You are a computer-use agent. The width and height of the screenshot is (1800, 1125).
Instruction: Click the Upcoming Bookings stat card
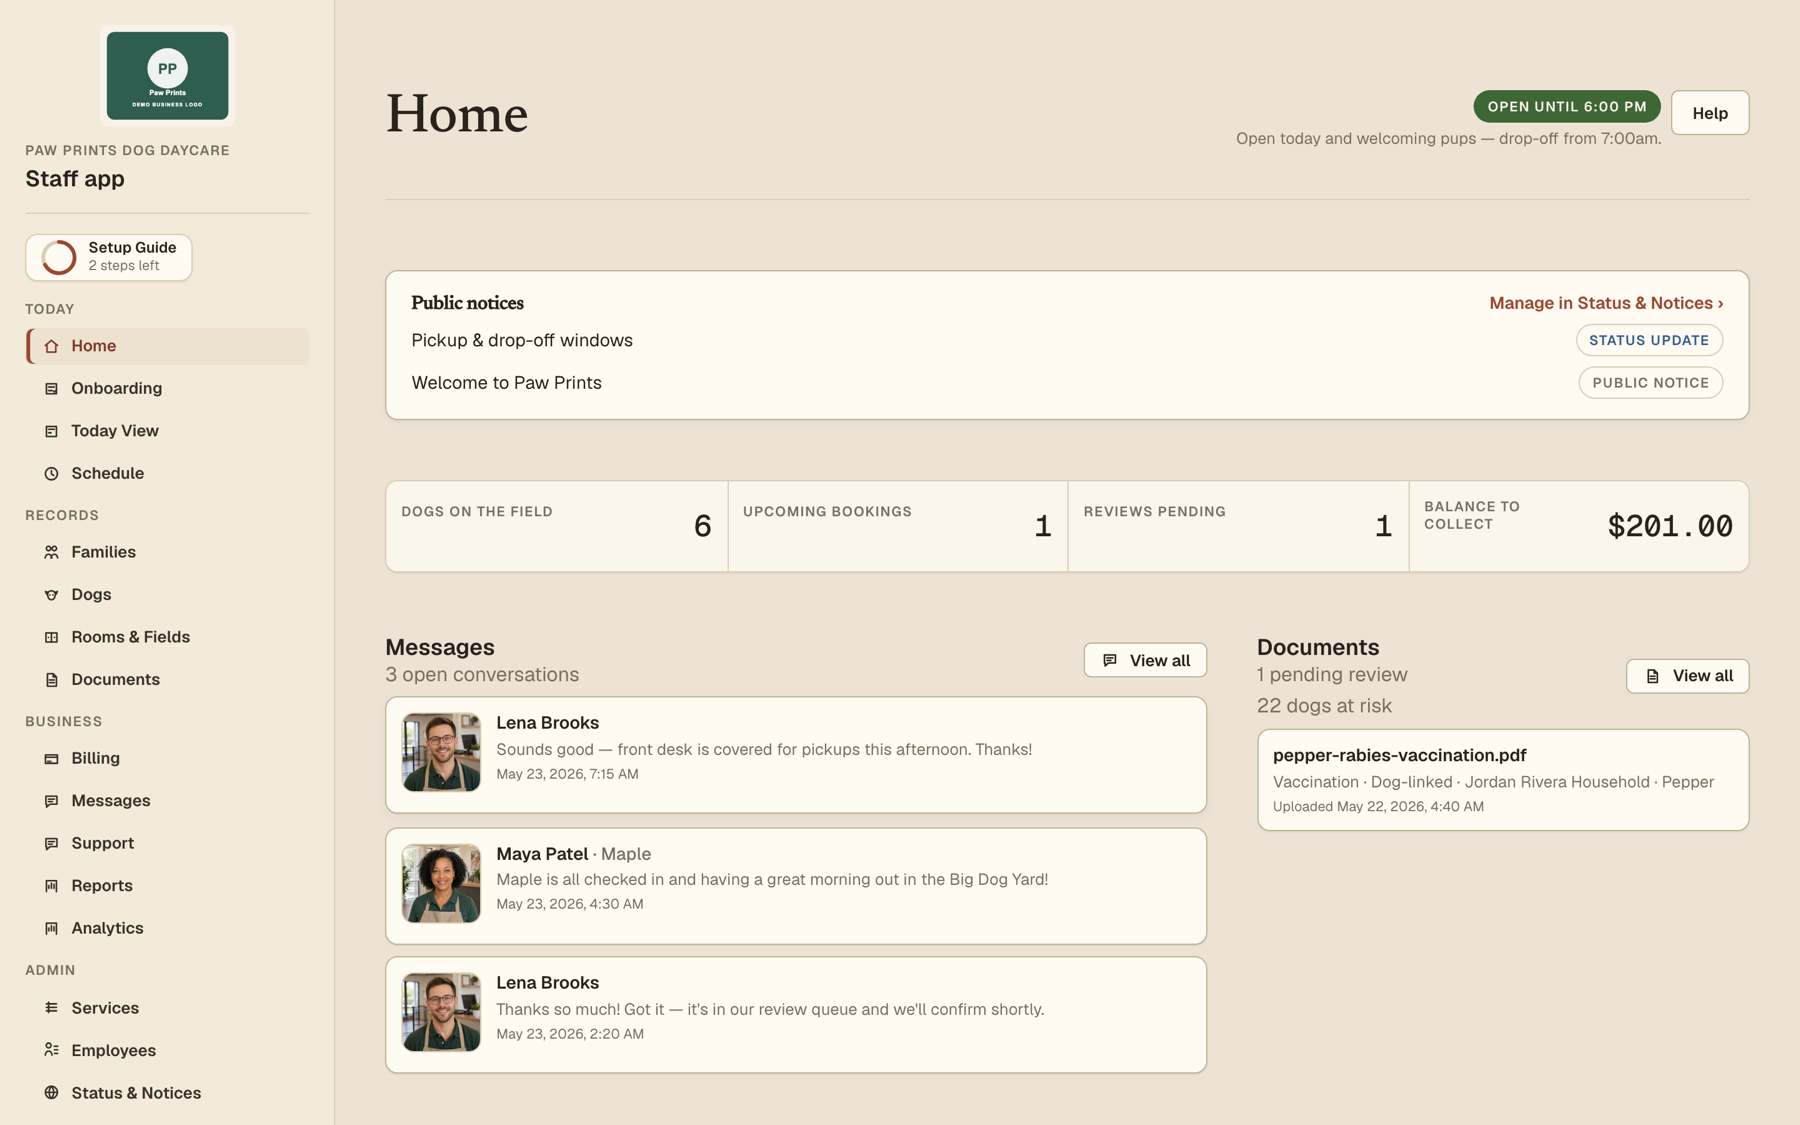point(898,527)
